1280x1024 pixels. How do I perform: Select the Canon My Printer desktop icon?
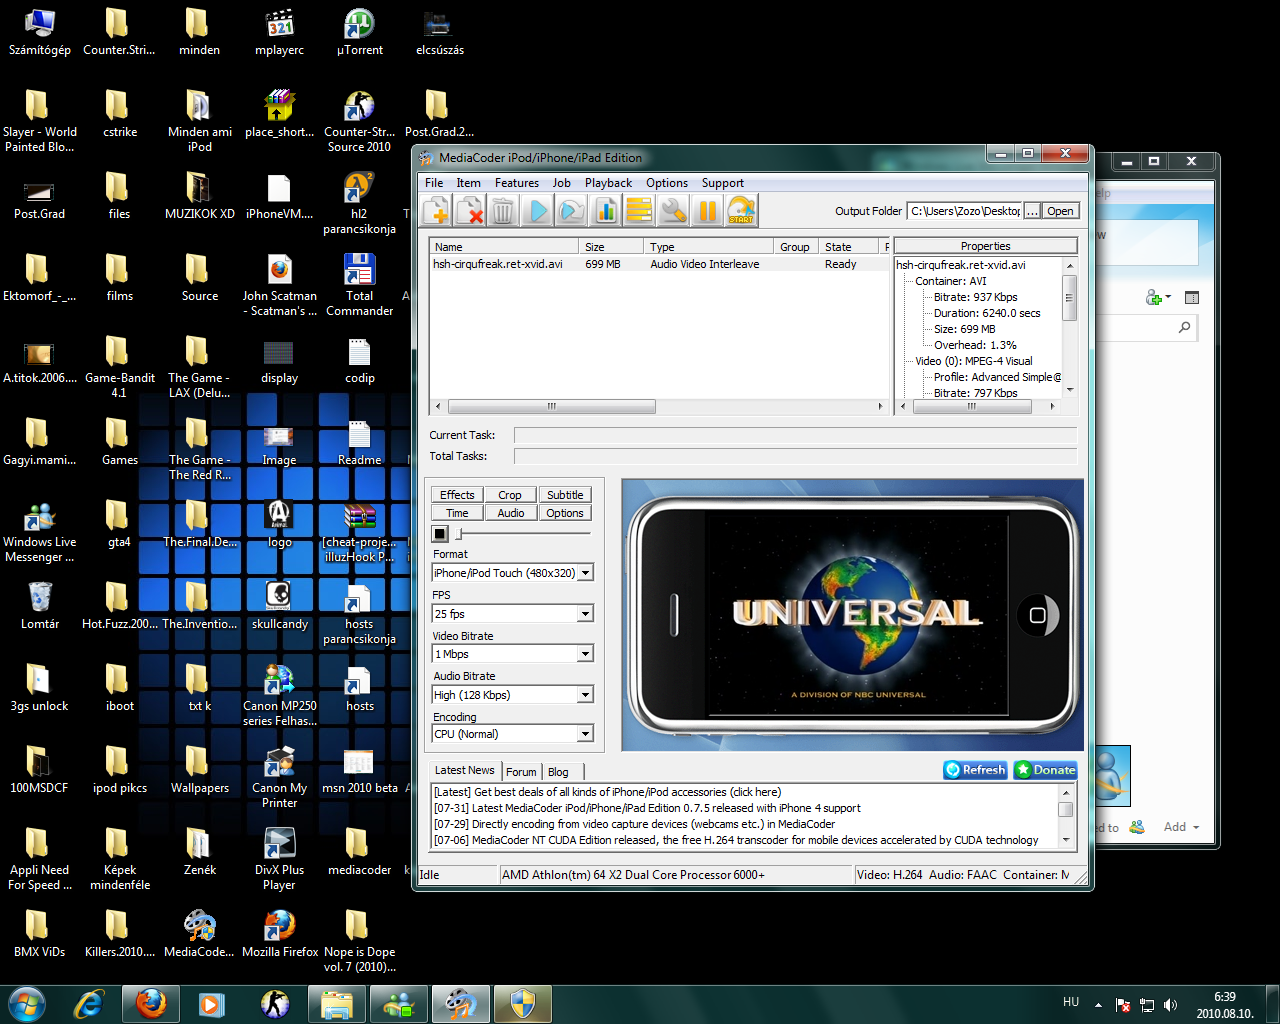click(x=279, y=777)
